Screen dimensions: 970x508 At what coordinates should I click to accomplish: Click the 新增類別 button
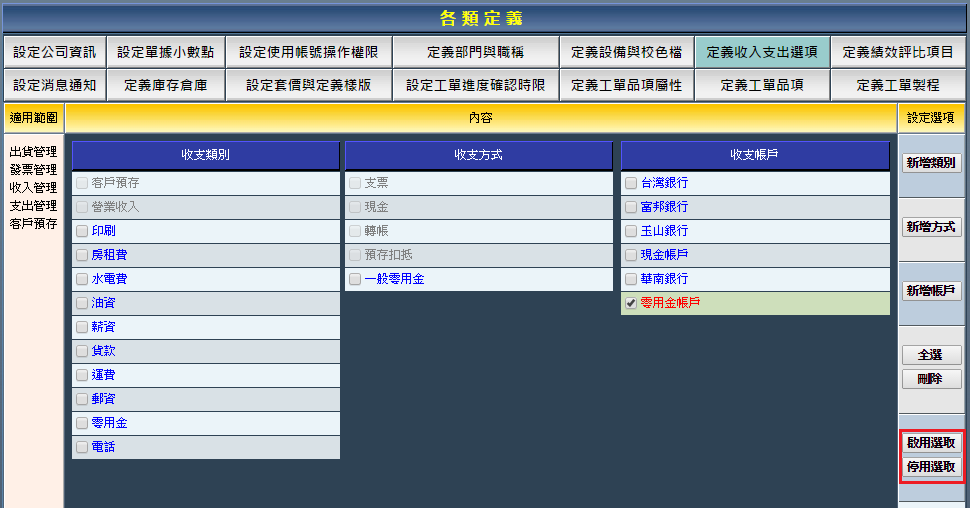(931, 163)
